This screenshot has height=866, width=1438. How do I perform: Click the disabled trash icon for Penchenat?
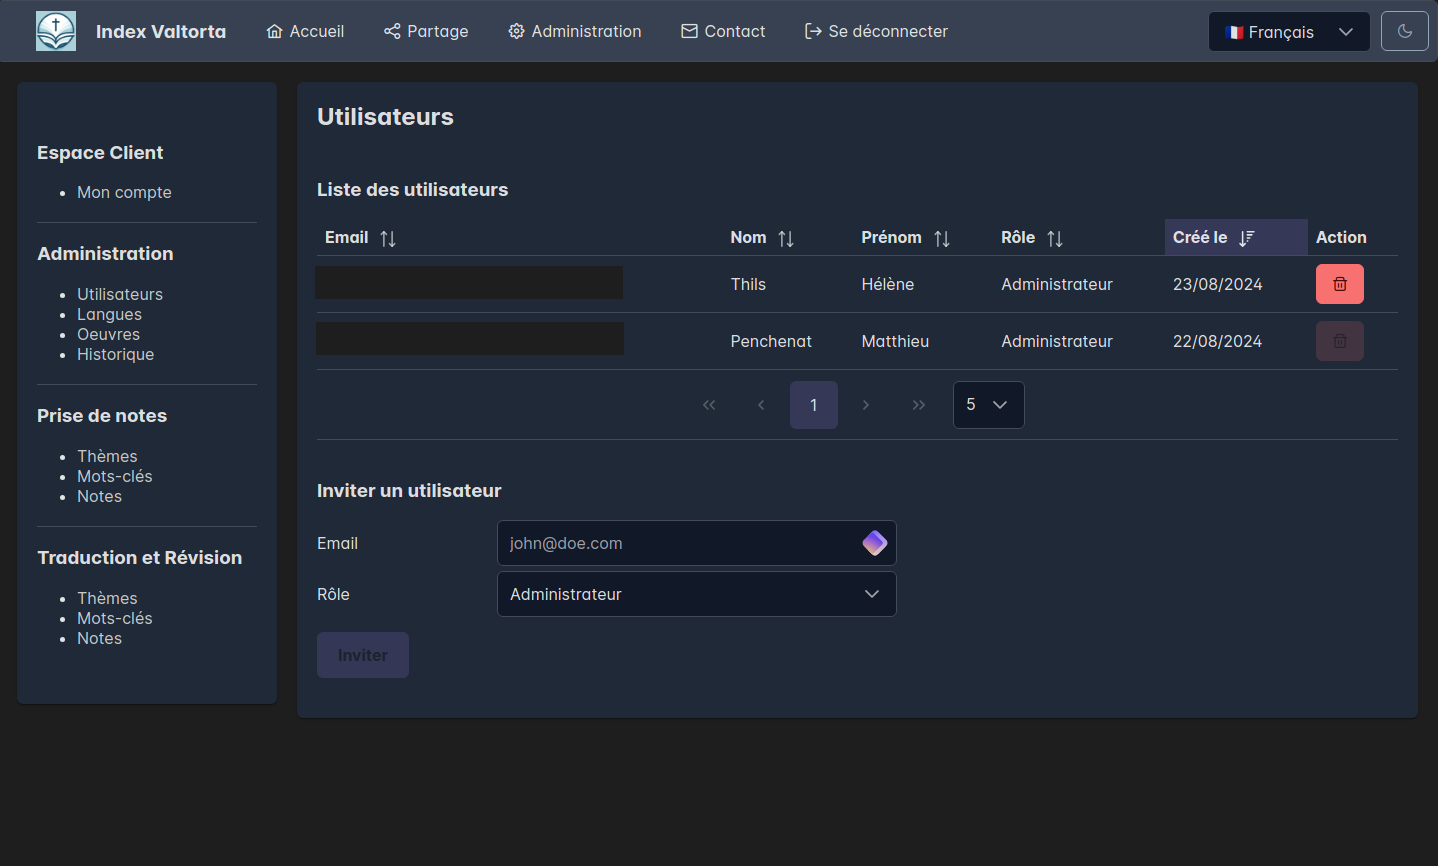click(1339, 341)
